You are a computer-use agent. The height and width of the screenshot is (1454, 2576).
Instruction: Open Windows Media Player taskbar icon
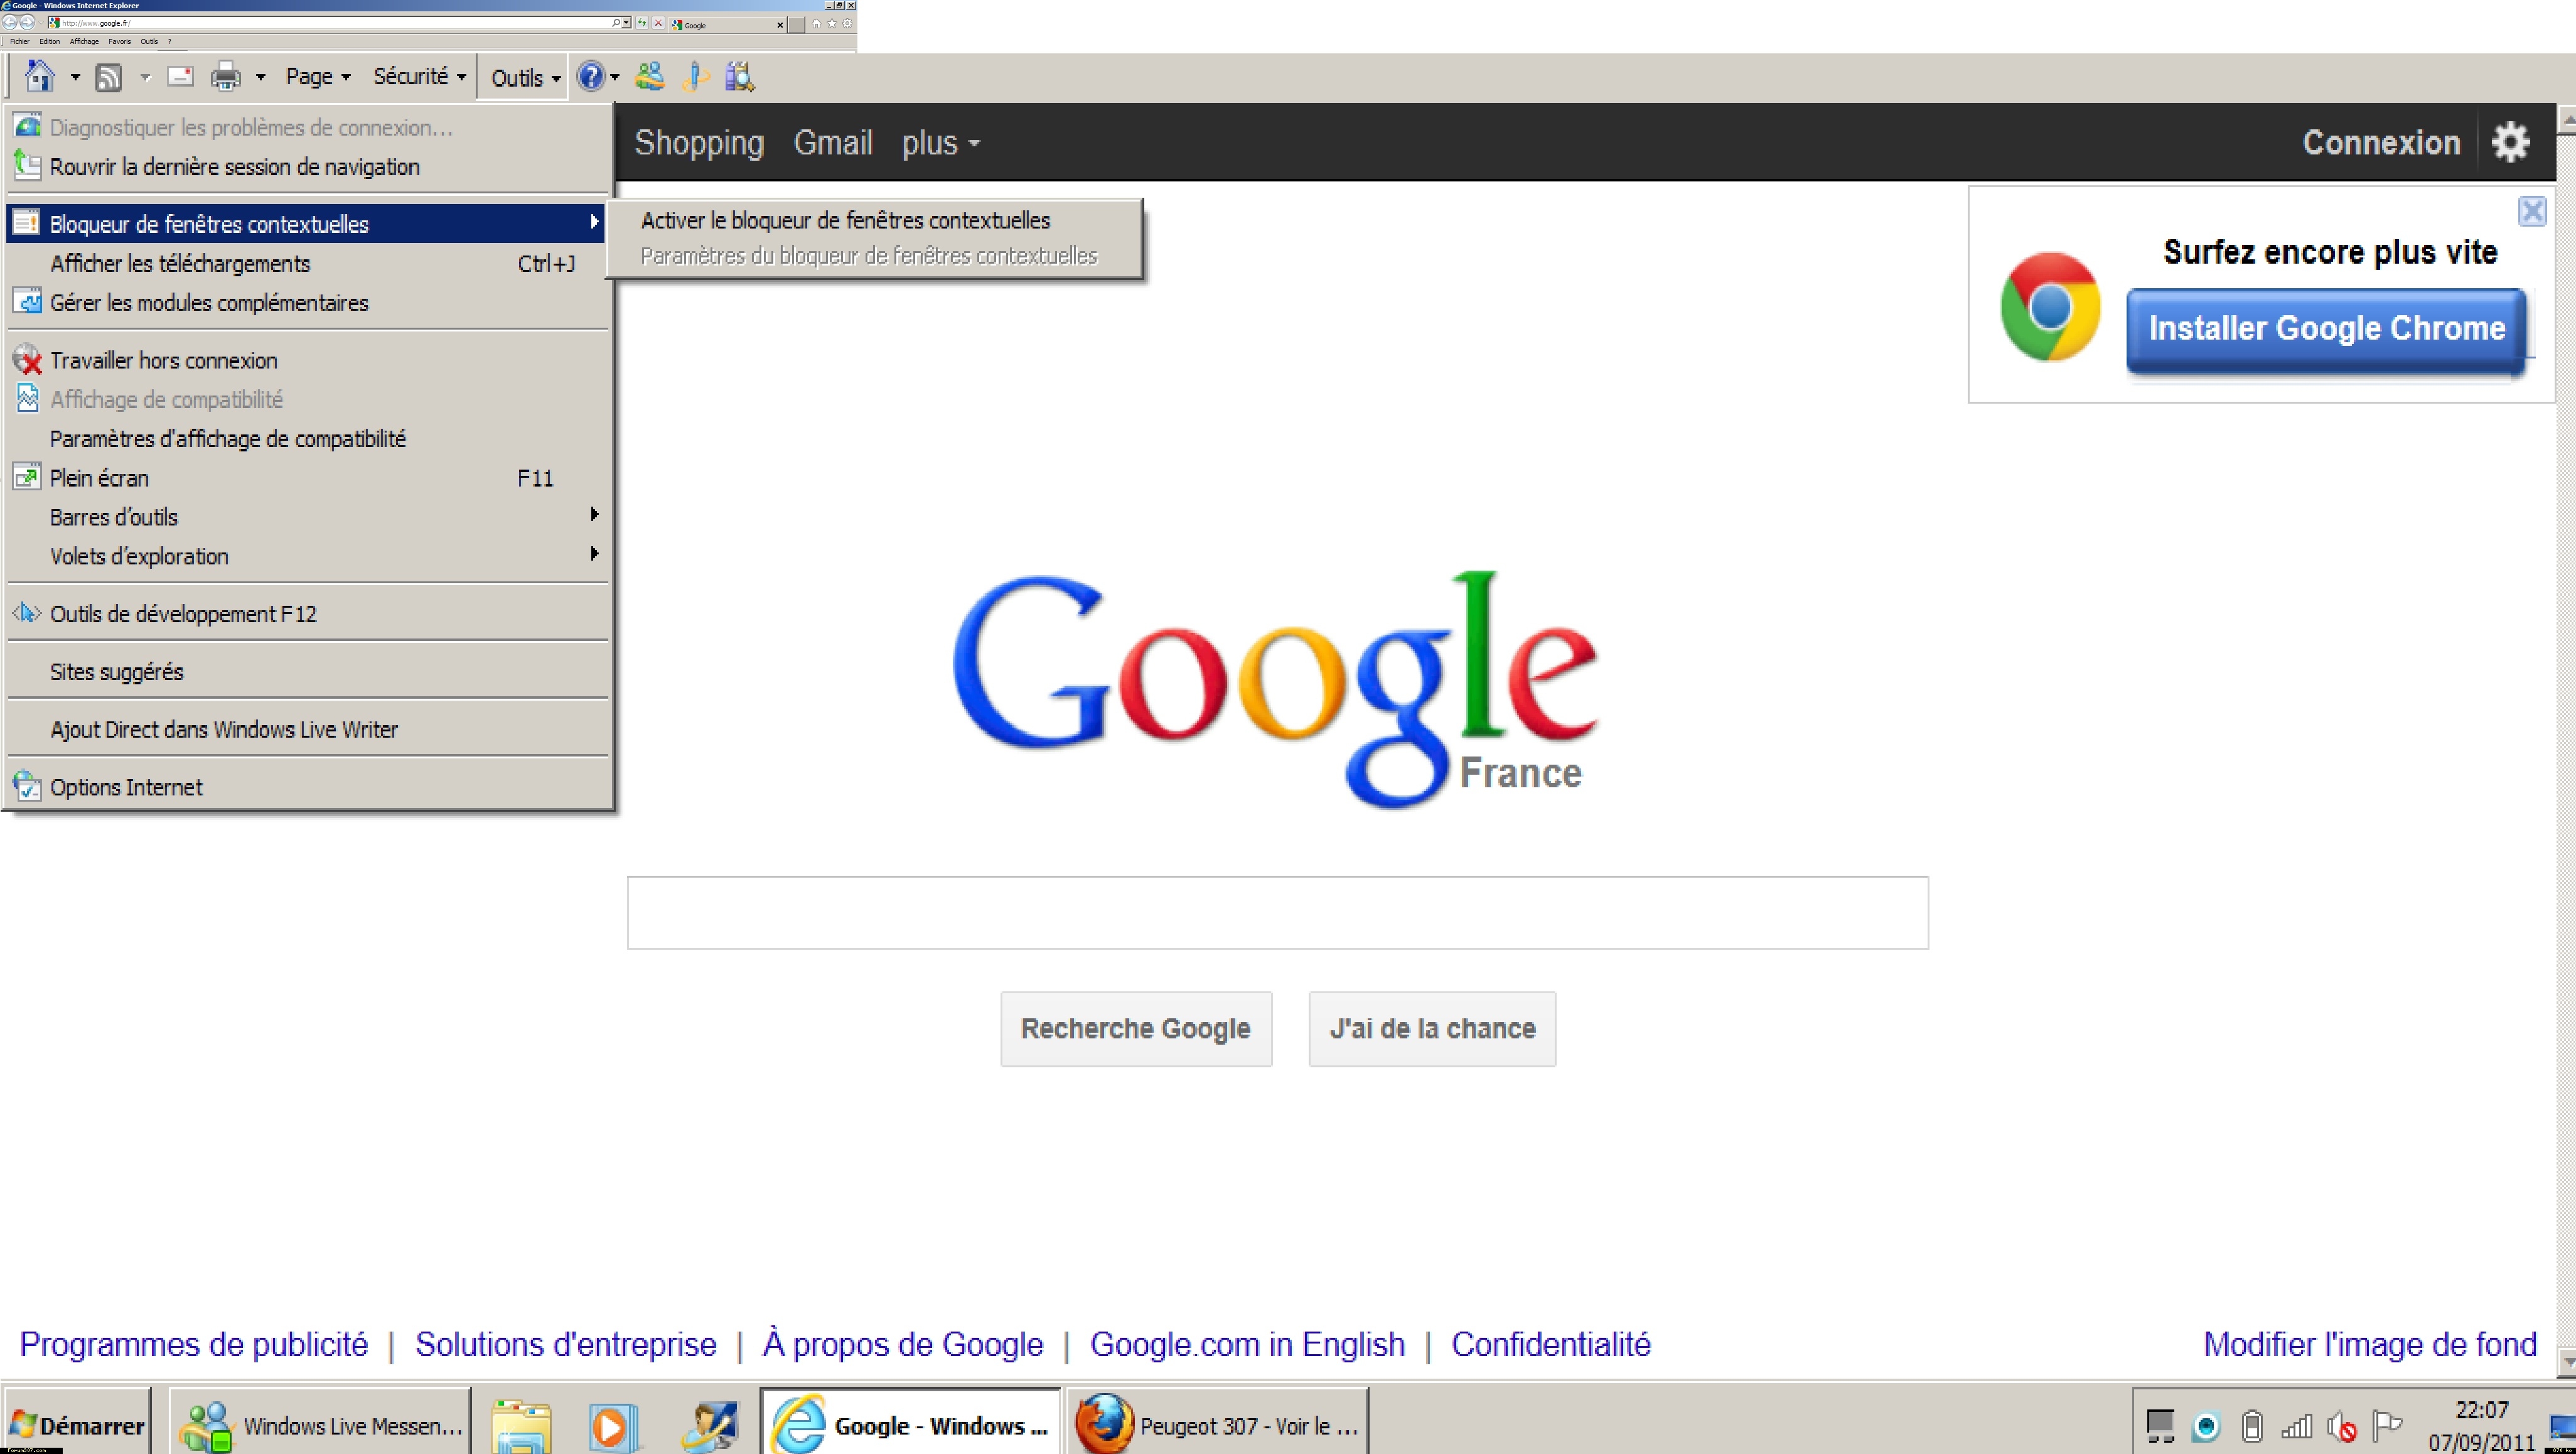coord(614,1426)
